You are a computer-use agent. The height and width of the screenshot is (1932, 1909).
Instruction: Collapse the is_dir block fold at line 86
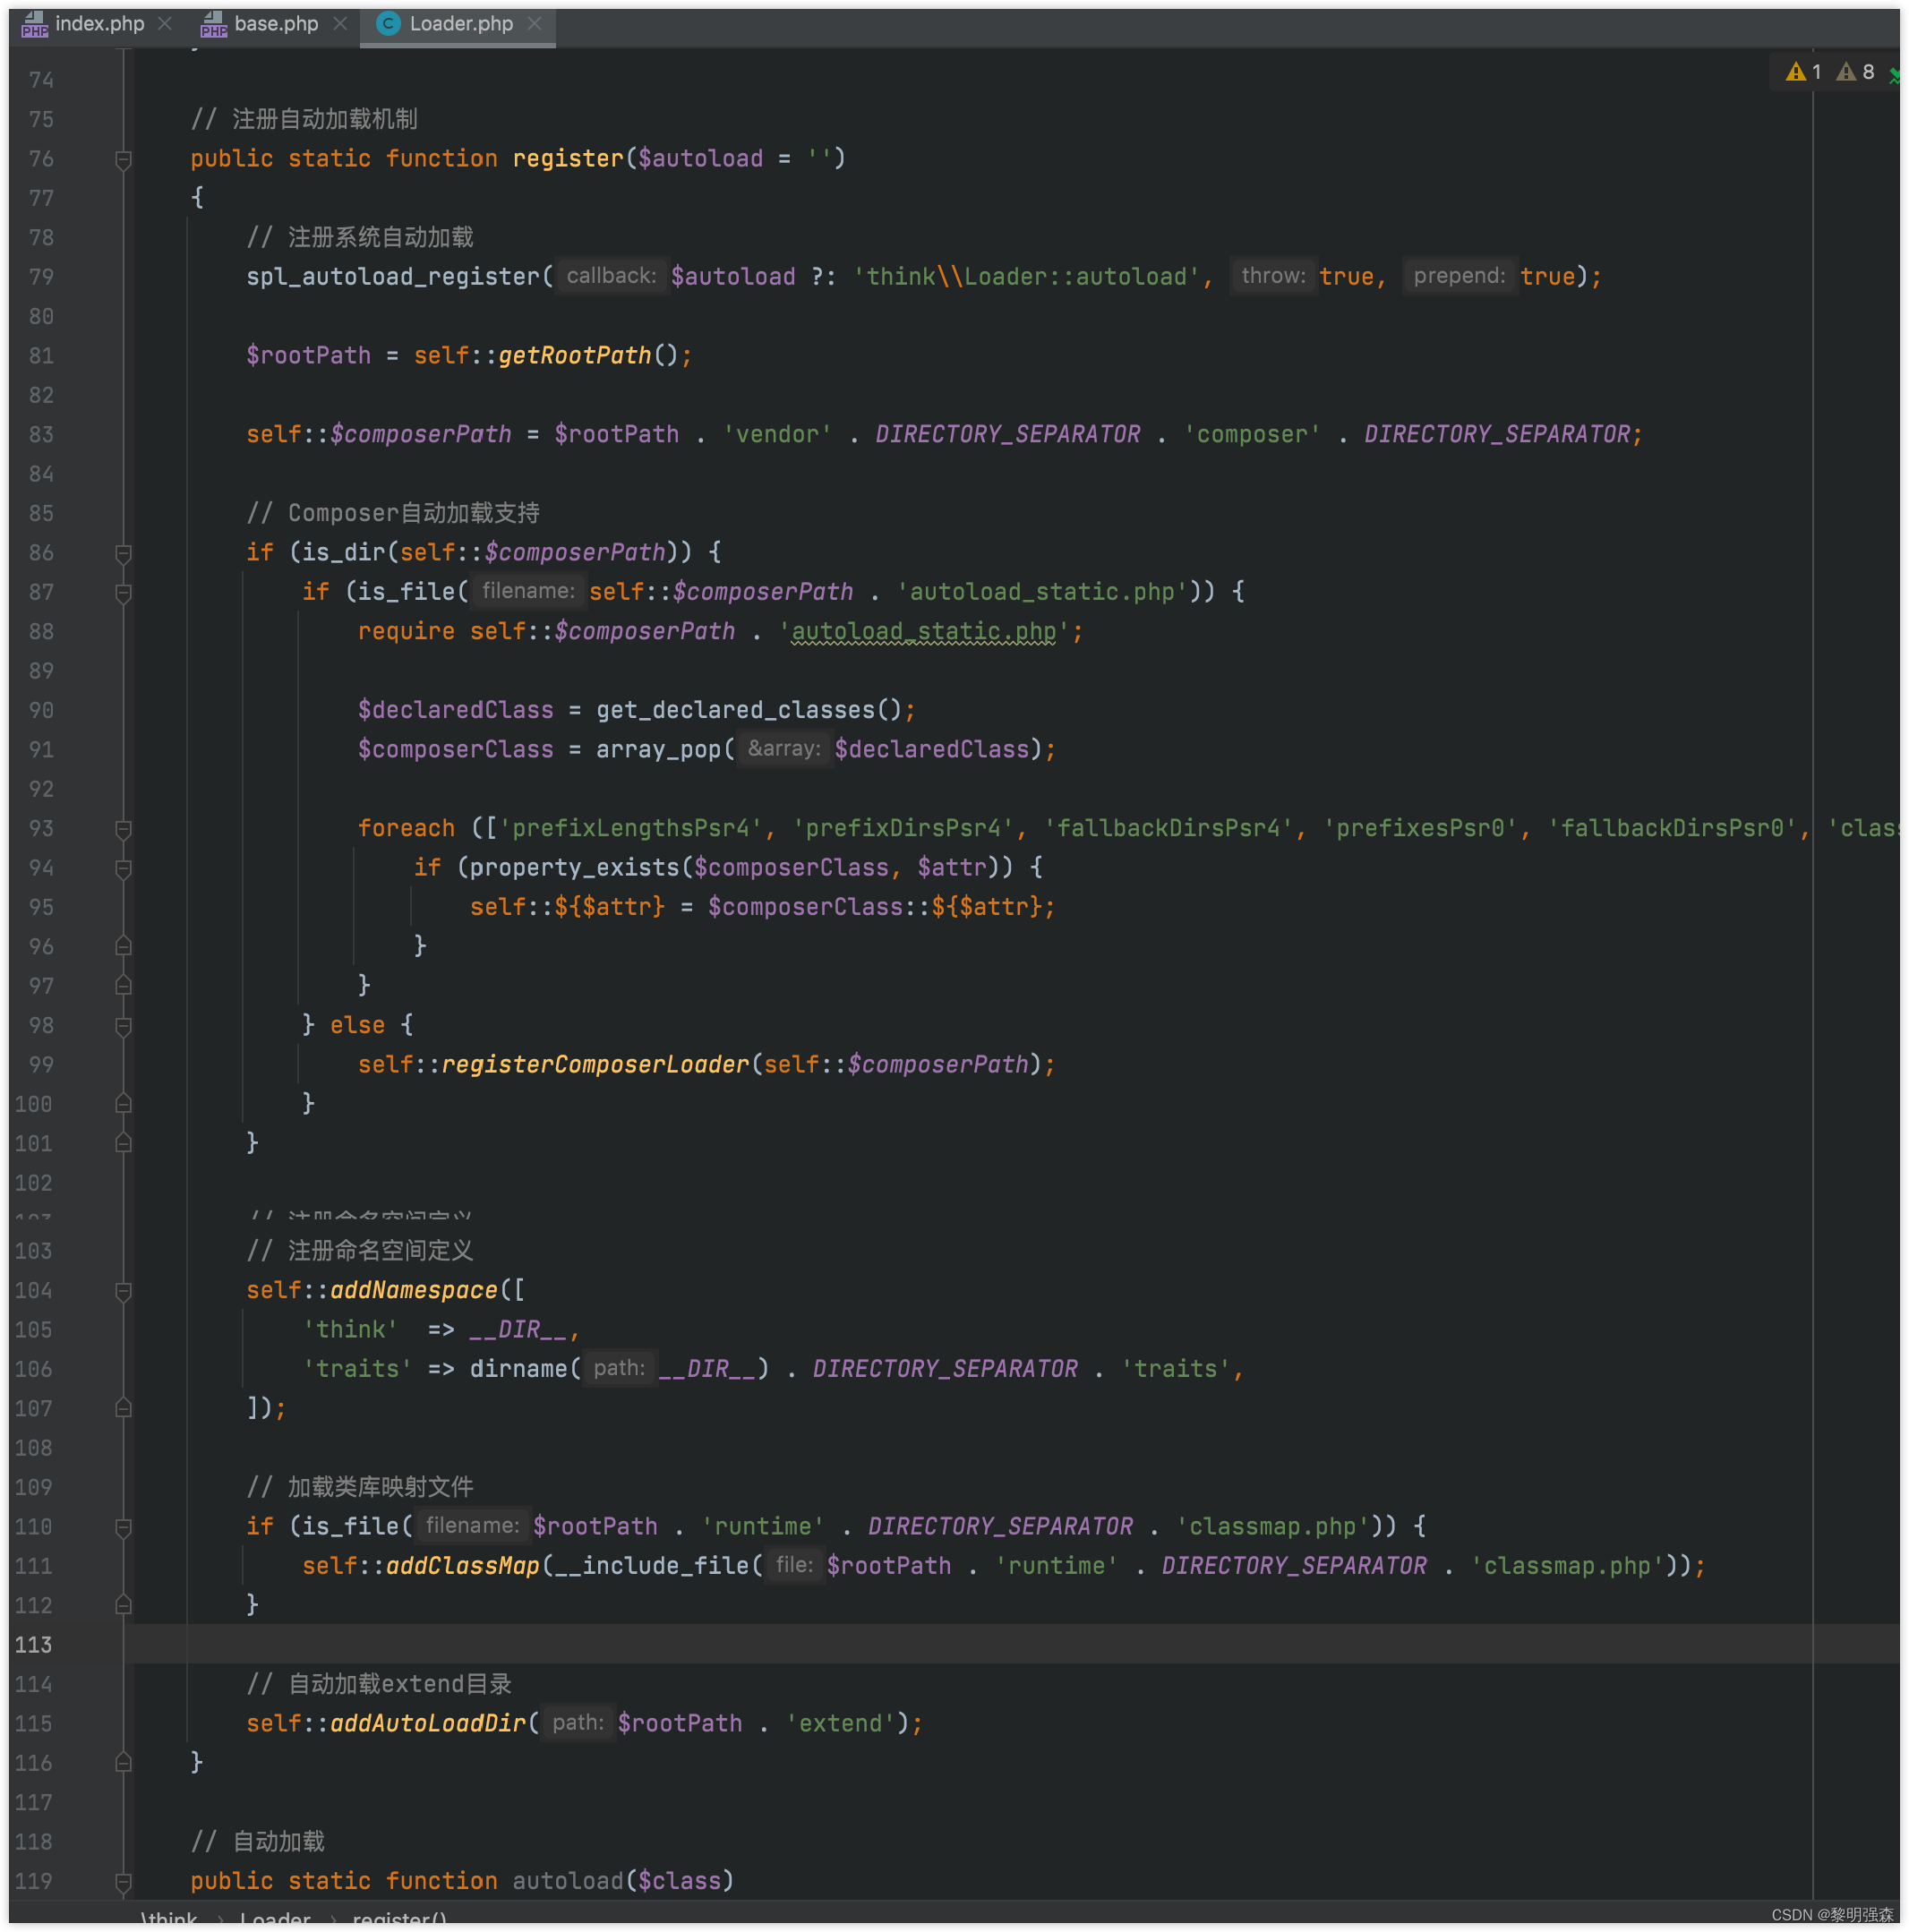coord(123,553)
